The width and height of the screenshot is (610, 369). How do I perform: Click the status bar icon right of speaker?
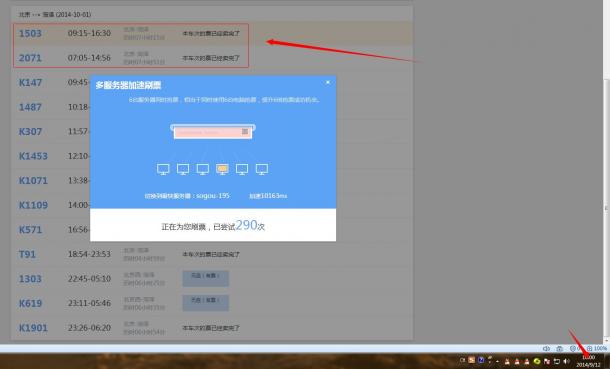[559, 348]
